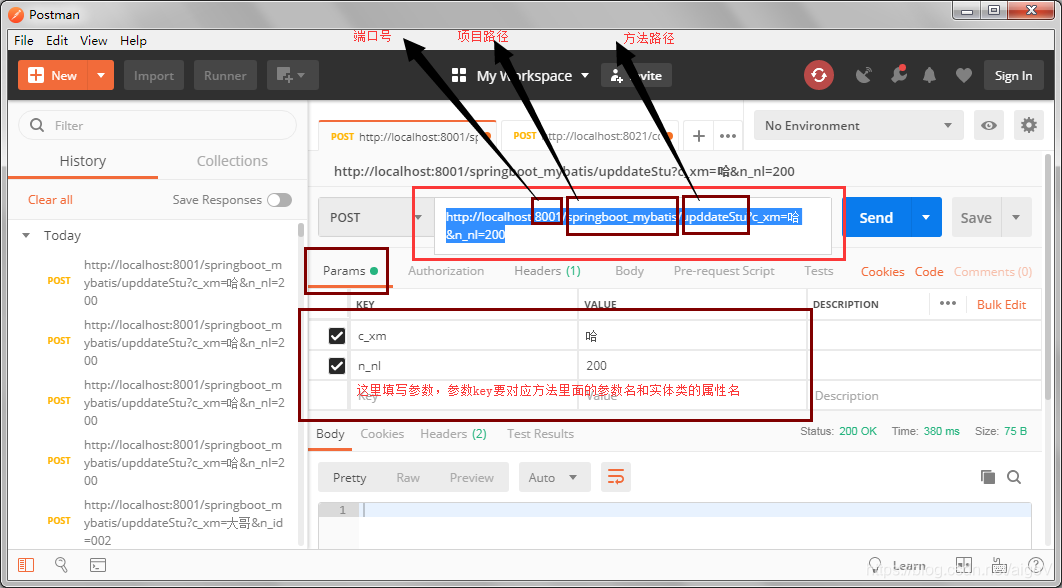This screenshot has height=588, width=1062.
Task: Open the Authorization tab
Action: point(446,271)
